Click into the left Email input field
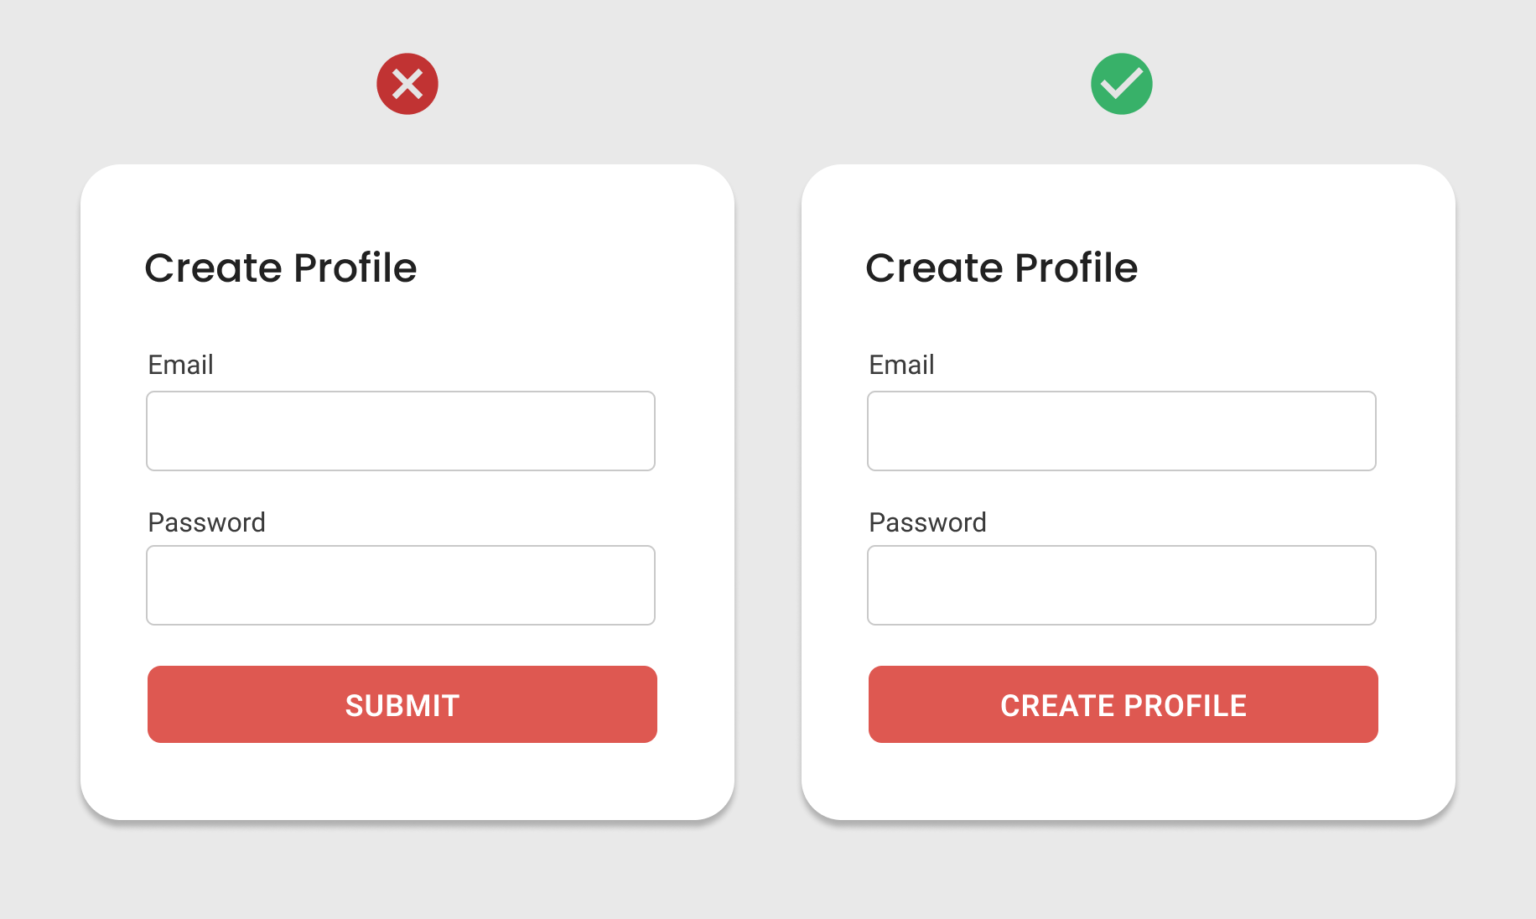The width and height of the screenshot is (1536, 919). pos(400,430)
